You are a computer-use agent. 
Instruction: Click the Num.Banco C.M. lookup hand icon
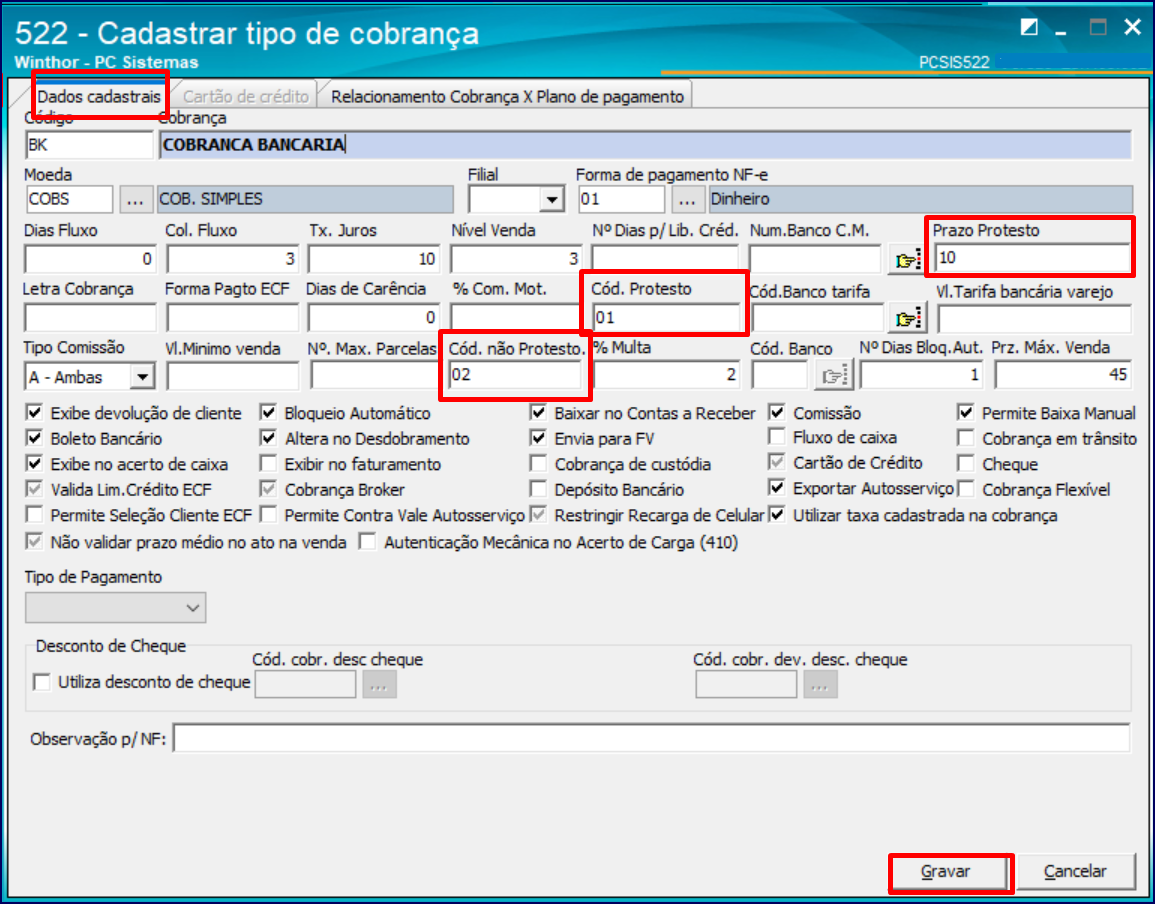(907, 259)
